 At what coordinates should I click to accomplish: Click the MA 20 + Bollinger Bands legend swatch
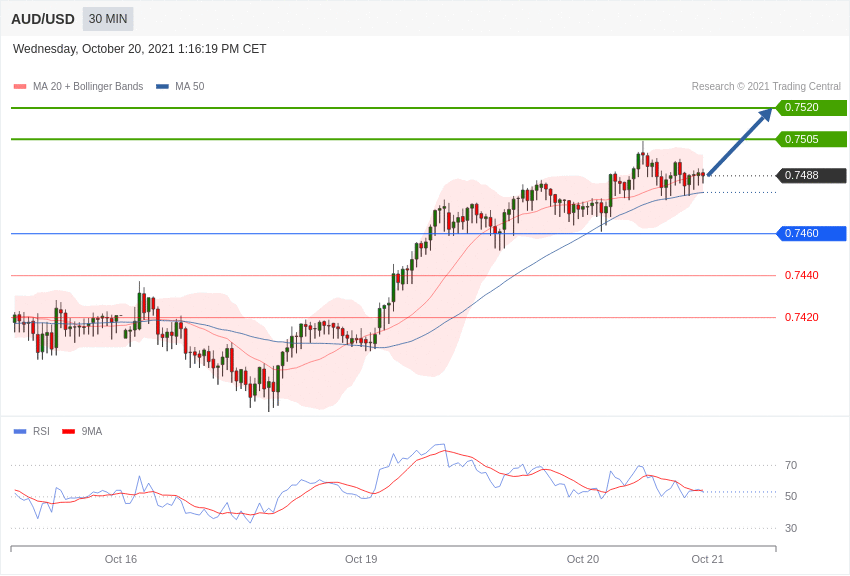tap(20, 86)
